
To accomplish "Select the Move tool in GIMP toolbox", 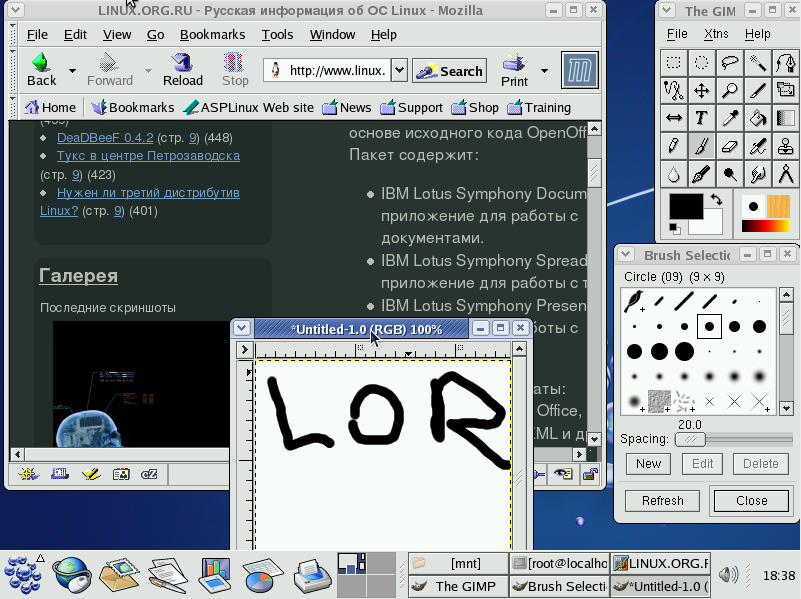I will [701, 91].
